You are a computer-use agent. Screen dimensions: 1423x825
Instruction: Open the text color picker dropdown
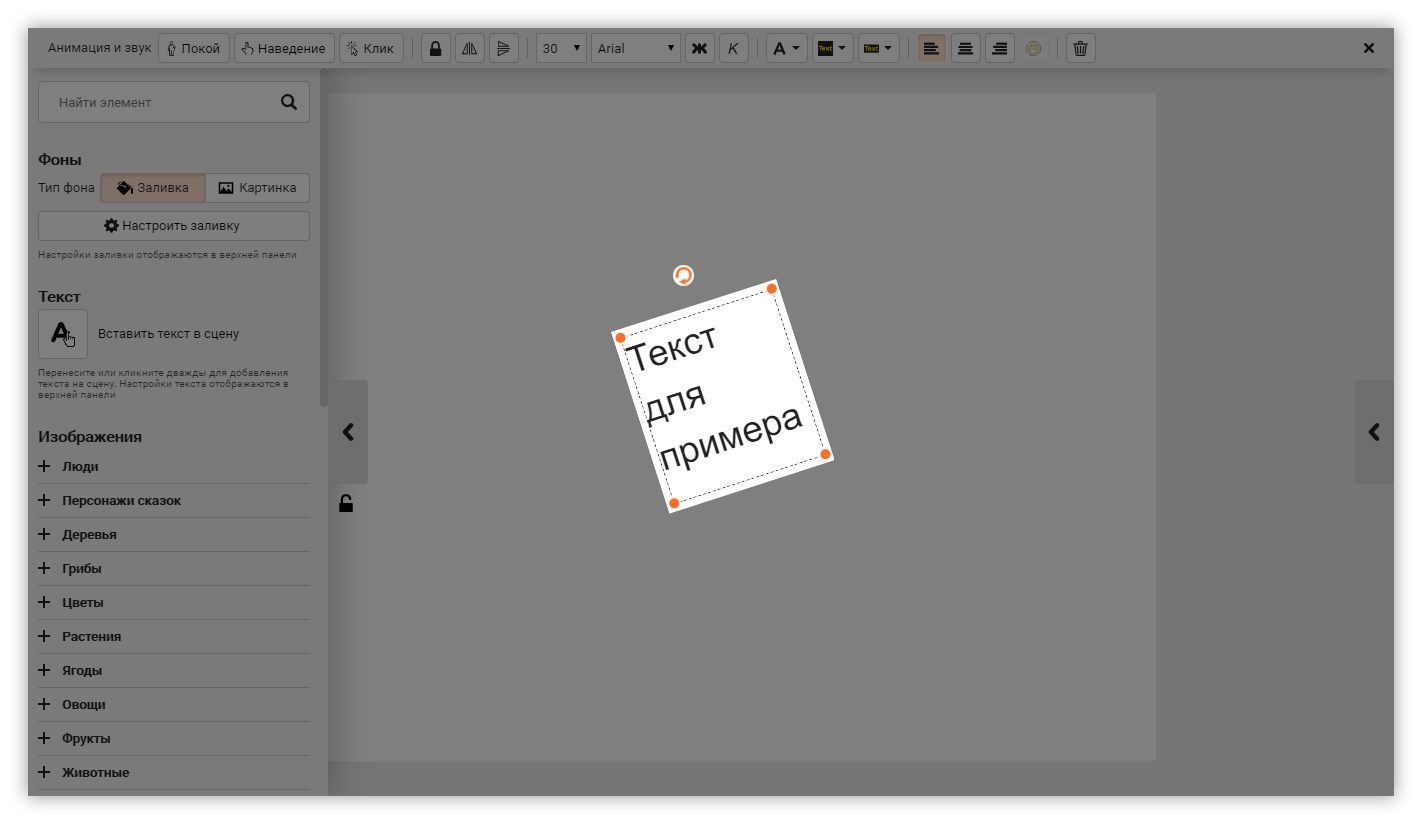click(787, 48)
